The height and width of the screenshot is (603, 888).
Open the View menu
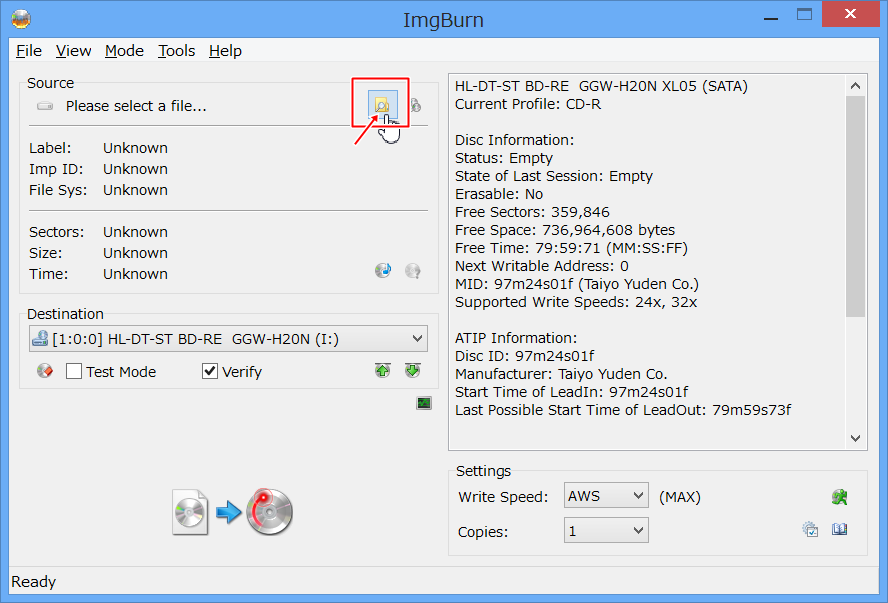pos(74,51)
